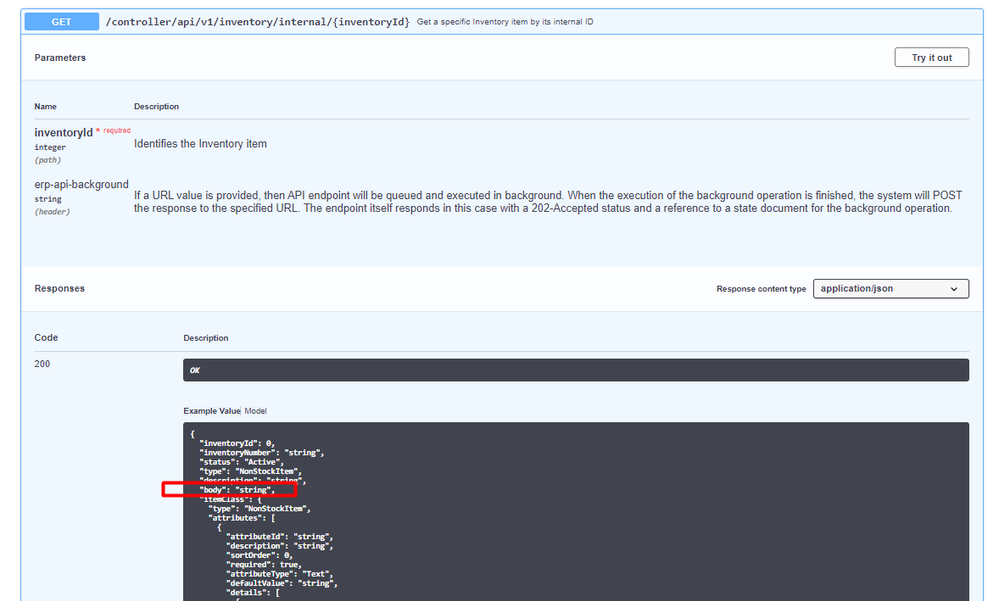Click the red required marker next to inventoryId
This screenshot has width=999, height=601.
(113, 131)
